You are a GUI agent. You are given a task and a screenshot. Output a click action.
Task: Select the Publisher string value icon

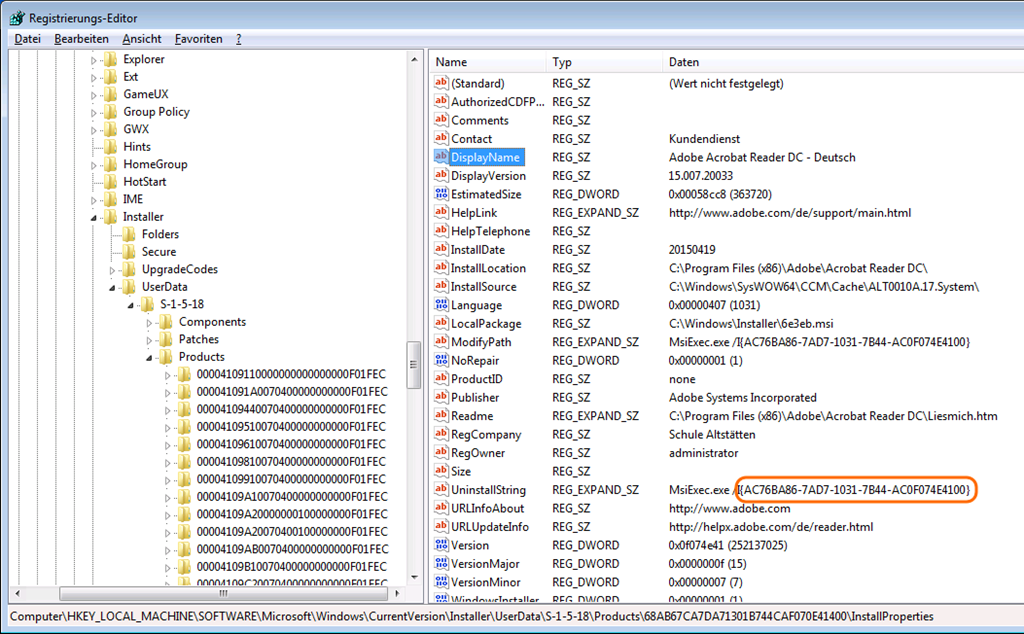pyautogui.click(x=441, y=397)
